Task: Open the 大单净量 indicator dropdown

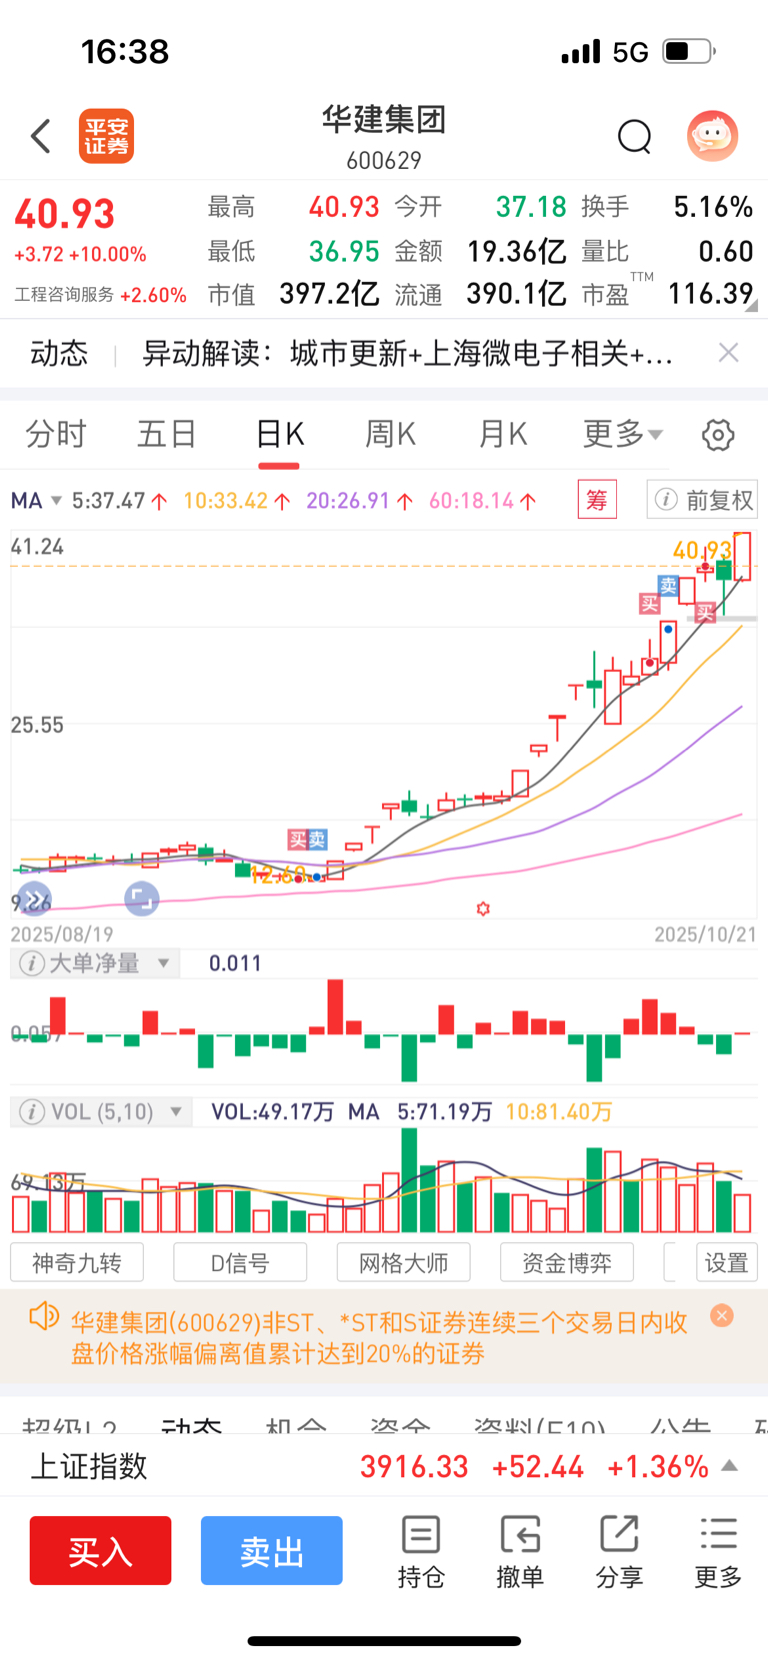Action: click(163, 964)
